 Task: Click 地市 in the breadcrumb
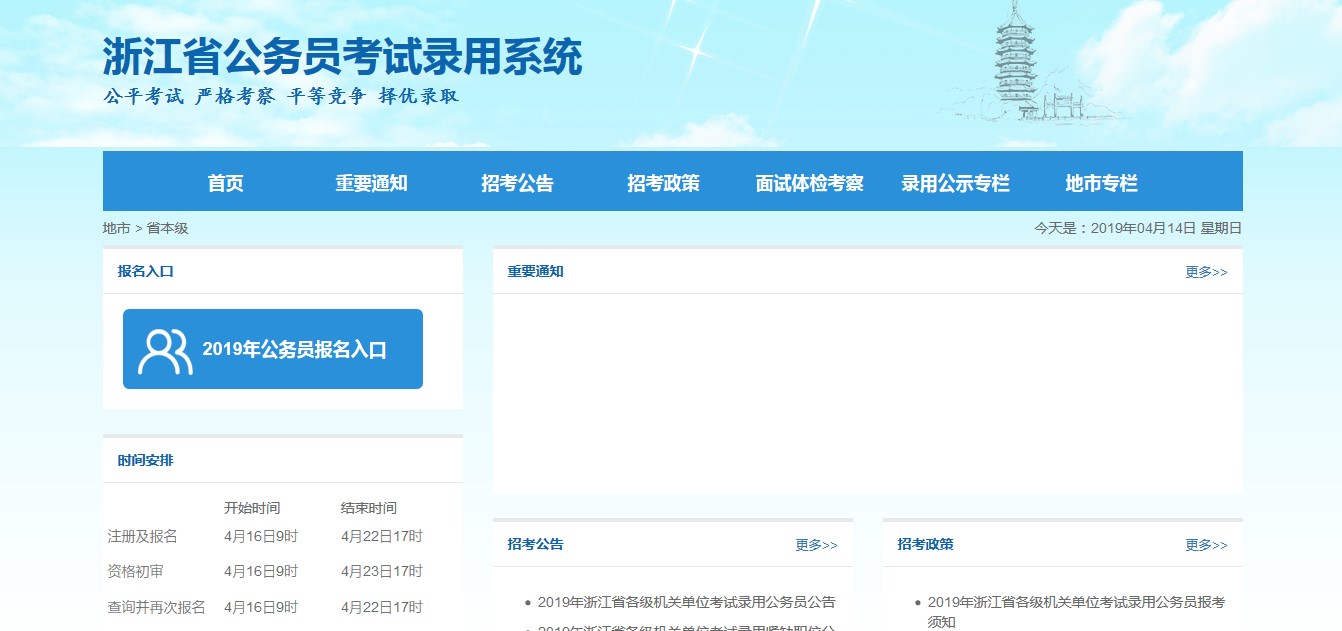pyautogui.click(x=116, y=228)
